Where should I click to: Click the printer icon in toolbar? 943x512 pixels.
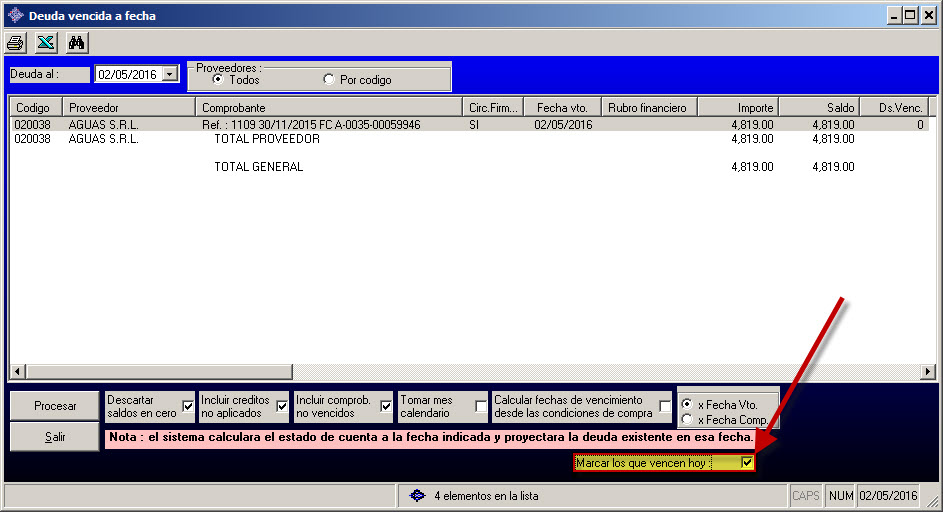pyautogui.click(x=16, y=42)
